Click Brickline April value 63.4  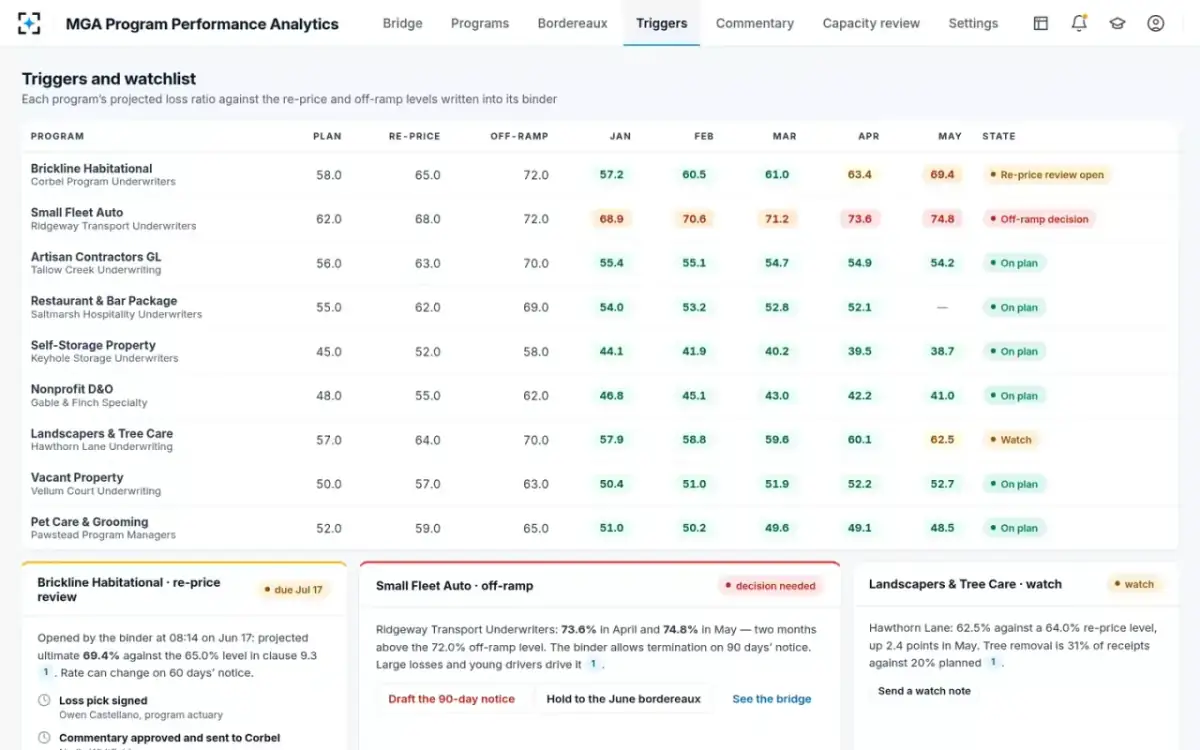click(x=860, y=175)
